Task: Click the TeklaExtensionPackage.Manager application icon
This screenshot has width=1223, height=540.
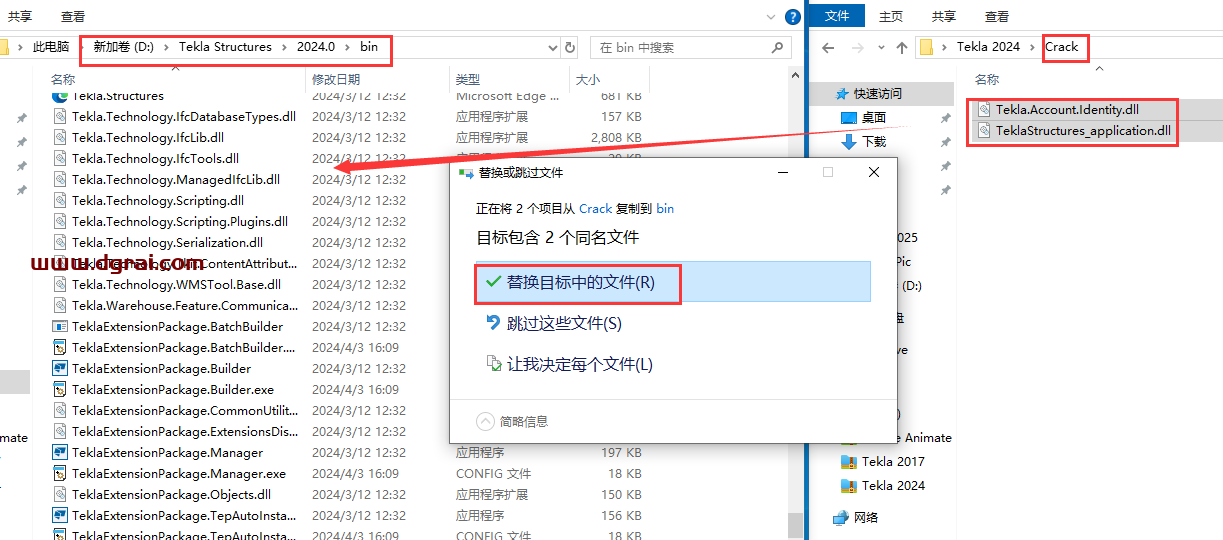Action: click(60, 452)
